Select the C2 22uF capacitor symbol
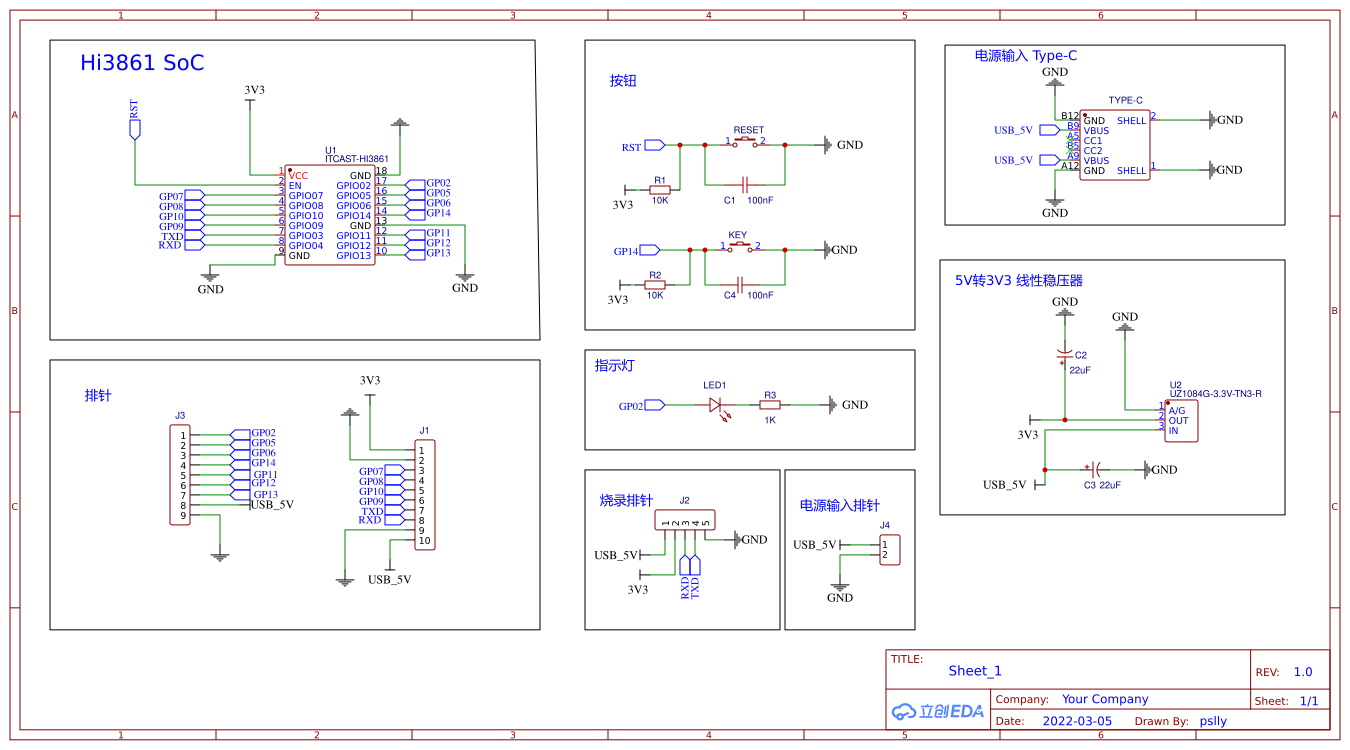Image resolution: width=1350 pixels, height=750 pixels. click(1065, 356)
